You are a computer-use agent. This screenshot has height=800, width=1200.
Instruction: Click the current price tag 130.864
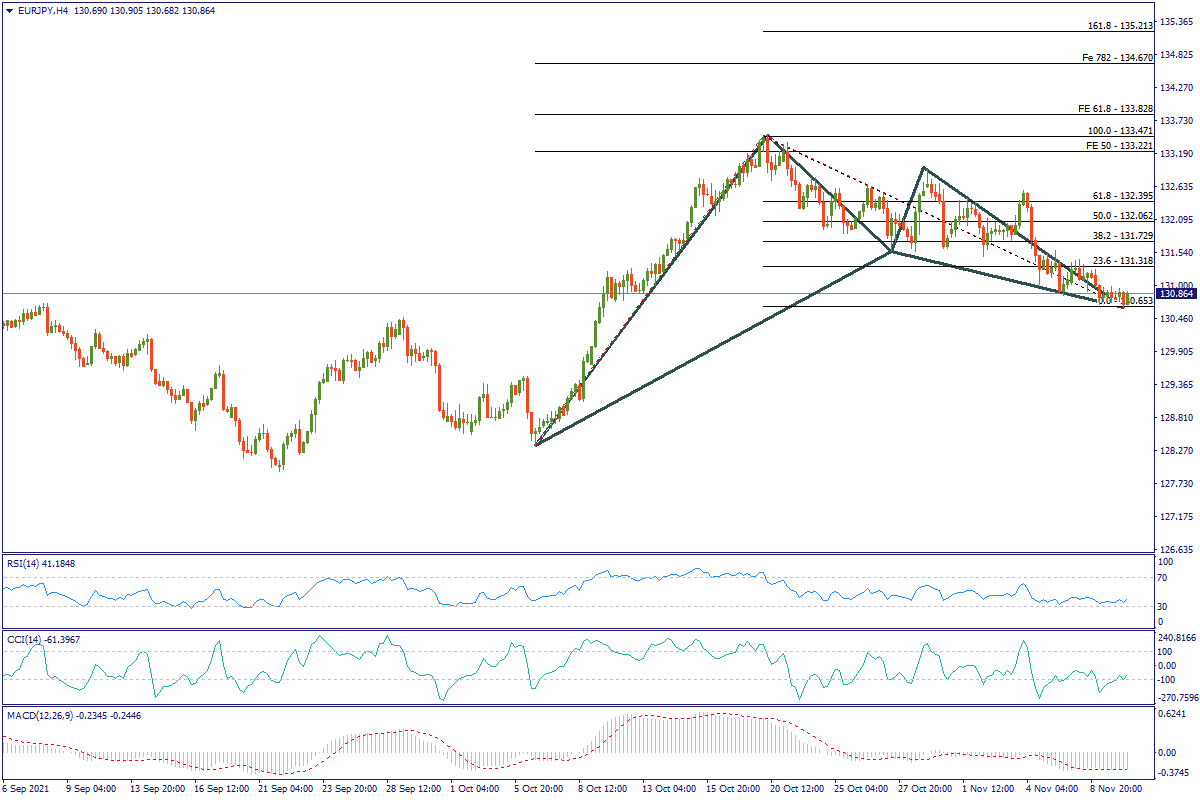pos(1178,294)
